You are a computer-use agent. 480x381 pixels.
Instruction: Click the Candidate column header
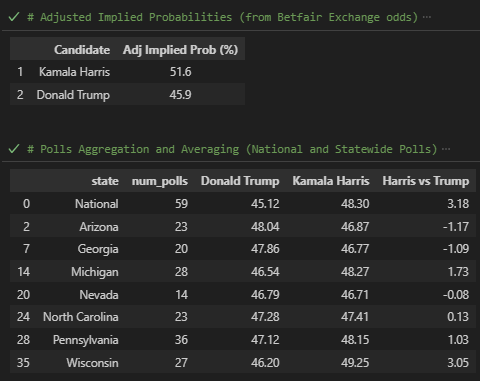click(x=82, y=50)
